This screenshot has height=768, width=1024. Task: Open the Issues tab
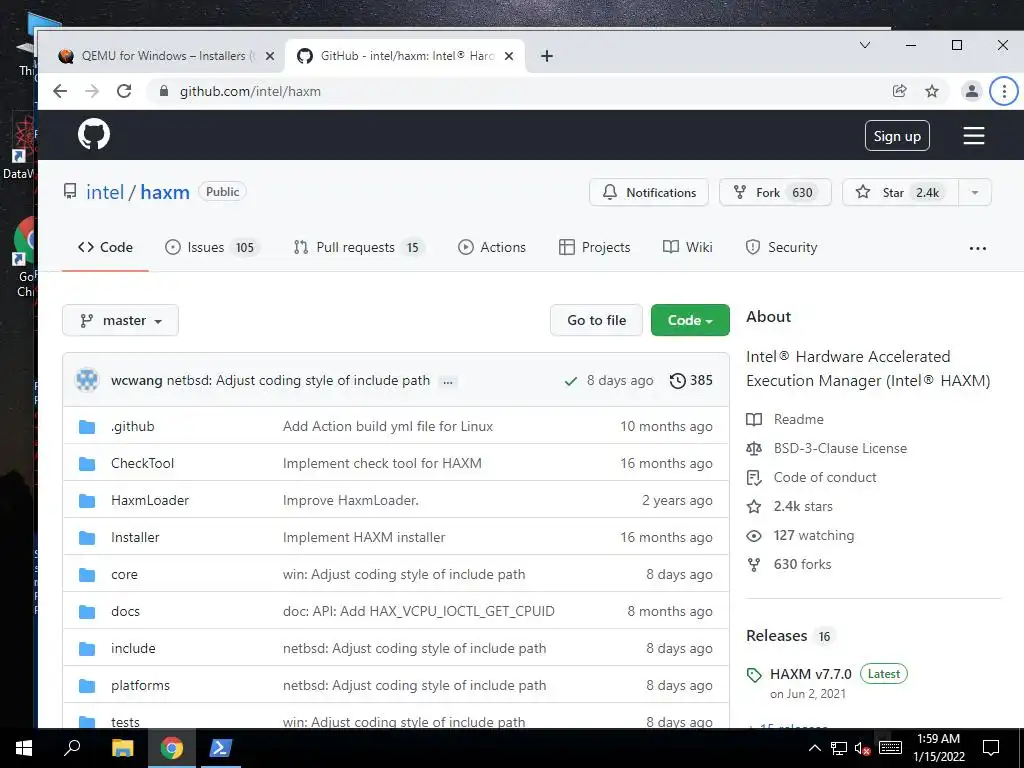[x=213, y=248]
